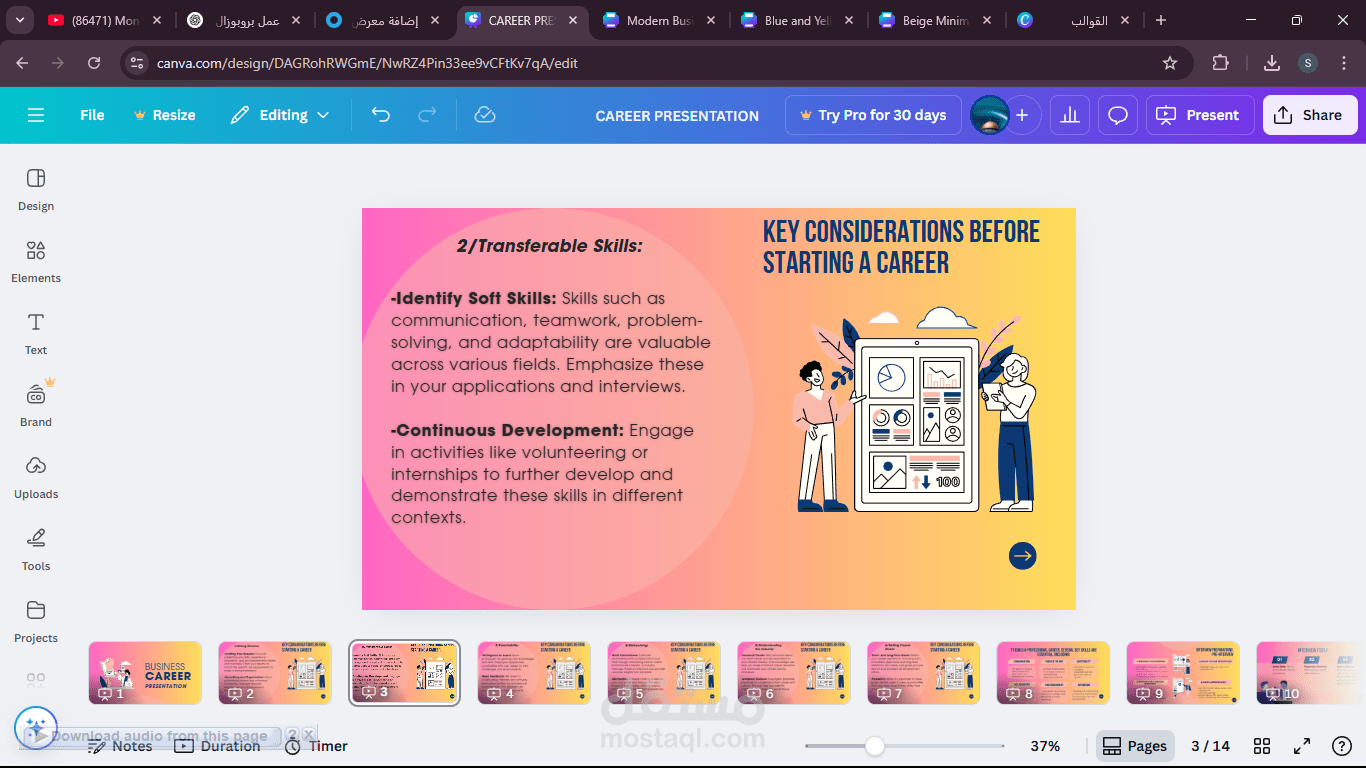Check the cloud save status icon
The image size is (1366, 768).
[485, 115]
